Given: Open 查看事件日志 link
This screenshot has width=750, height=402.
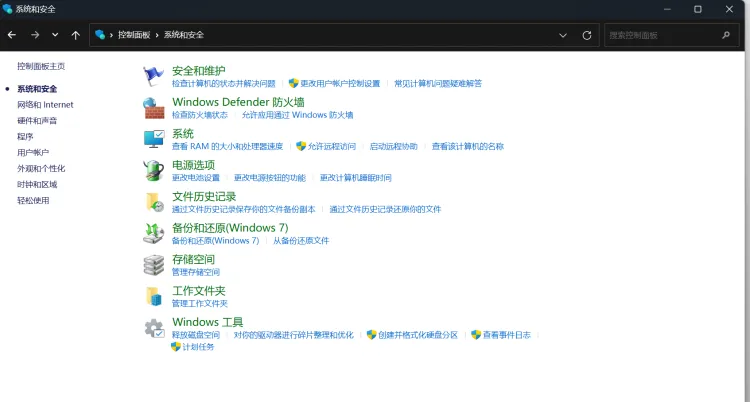Looking at the screenshot, I should coord(507,335).
